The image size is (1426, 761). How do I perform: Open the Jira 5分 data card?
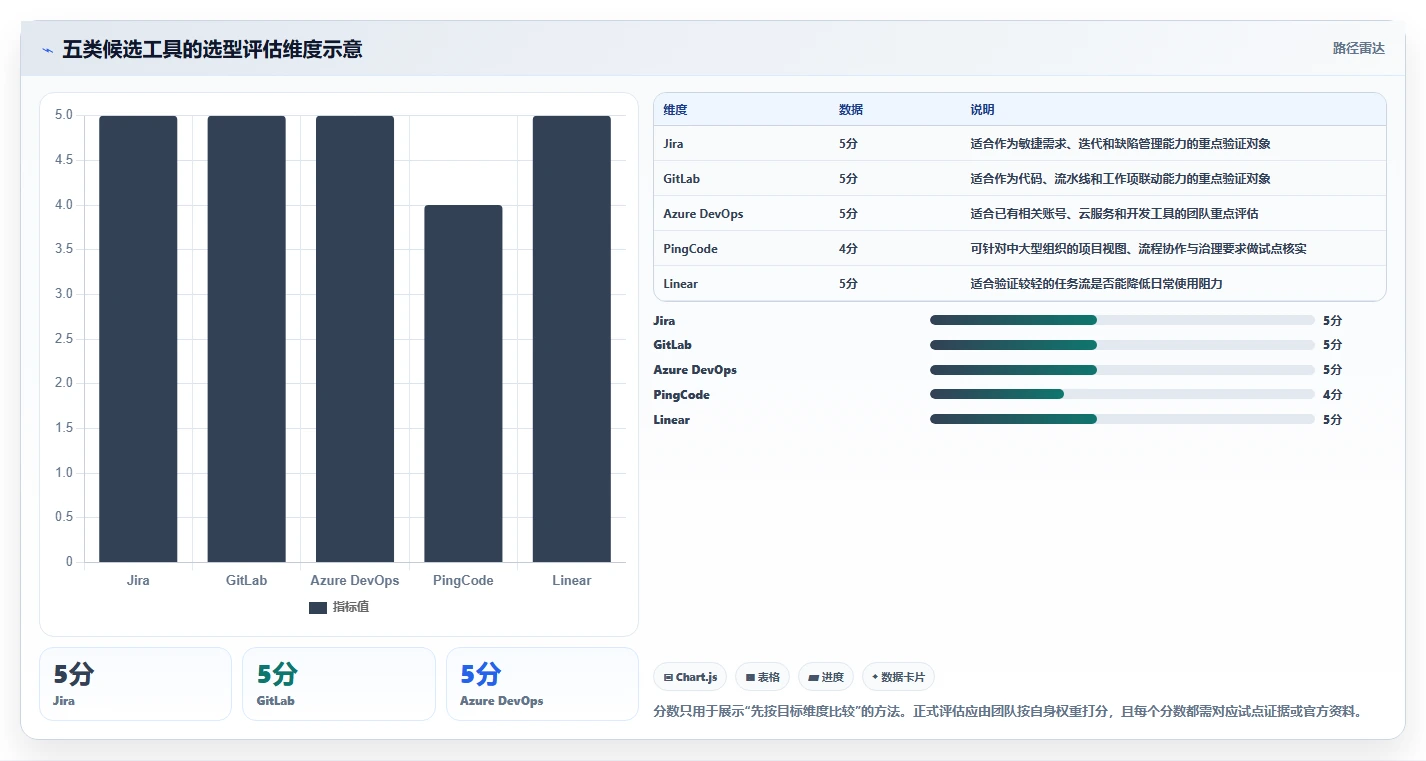pos(135,684)
